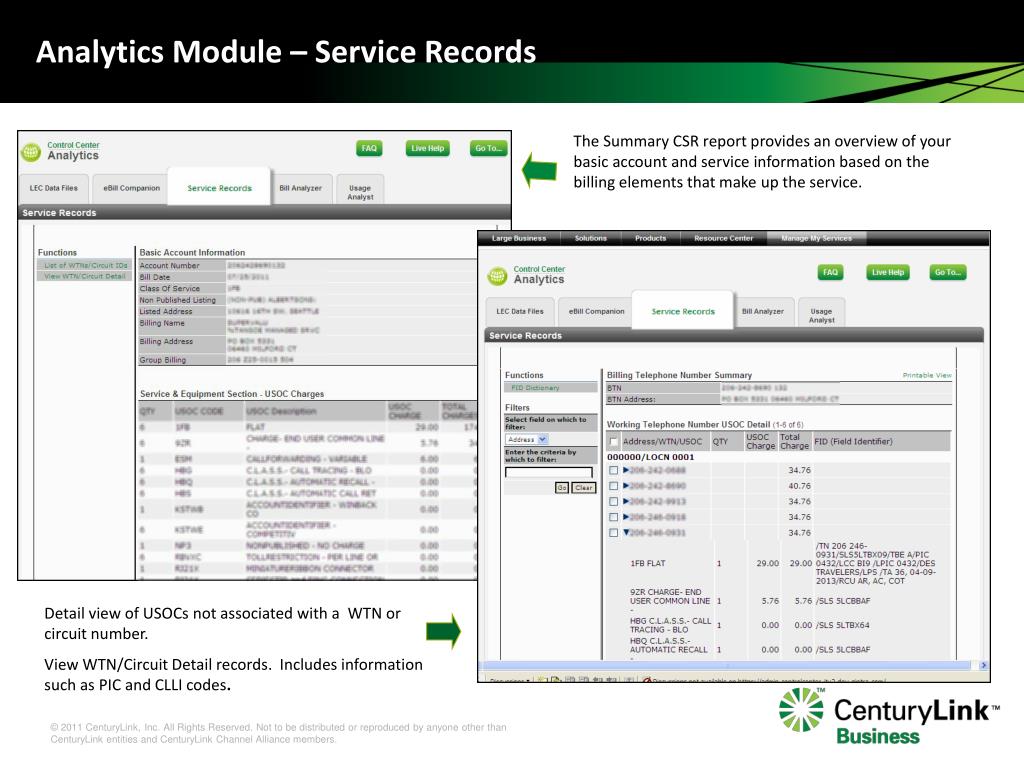Tick the checkbox of the 206-246-0918 row
Viewport: 1024px width, 768px height.
pyautogui.click(x=613, y=517)
